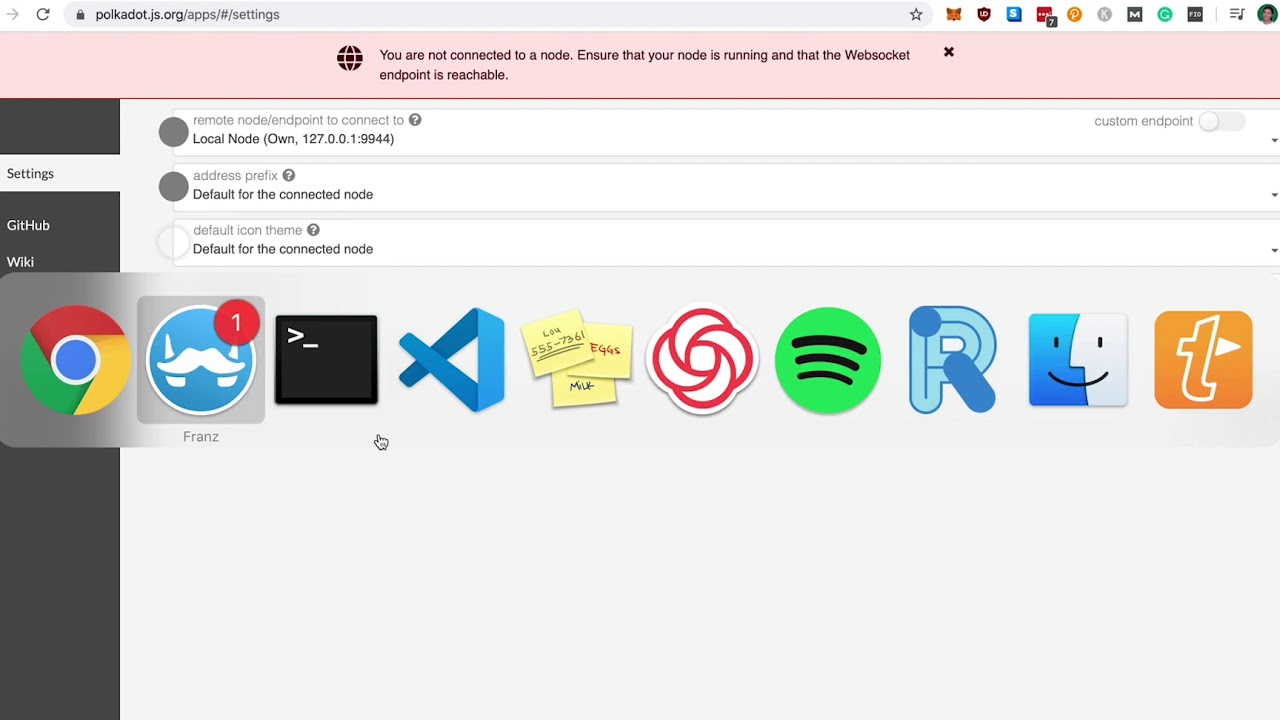Select the red rose-pattern app icon
This screenshot has width=1280, height=720.
click(702, 360)
